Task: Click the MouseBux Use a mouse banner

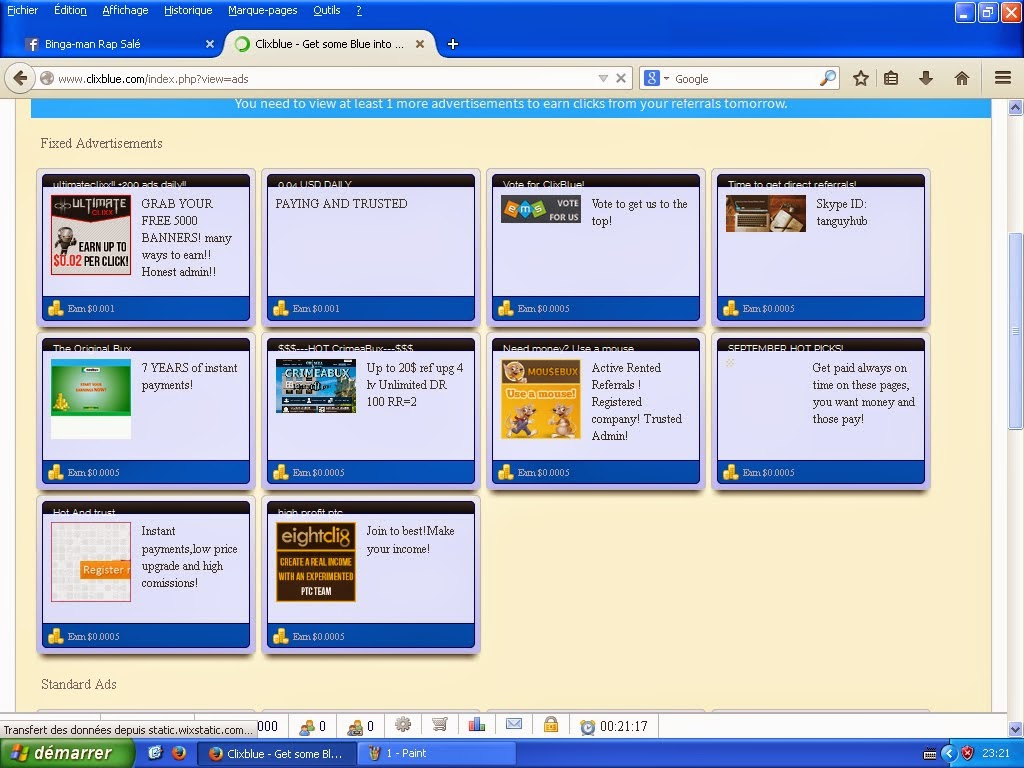Action: [x=541, y=399]
